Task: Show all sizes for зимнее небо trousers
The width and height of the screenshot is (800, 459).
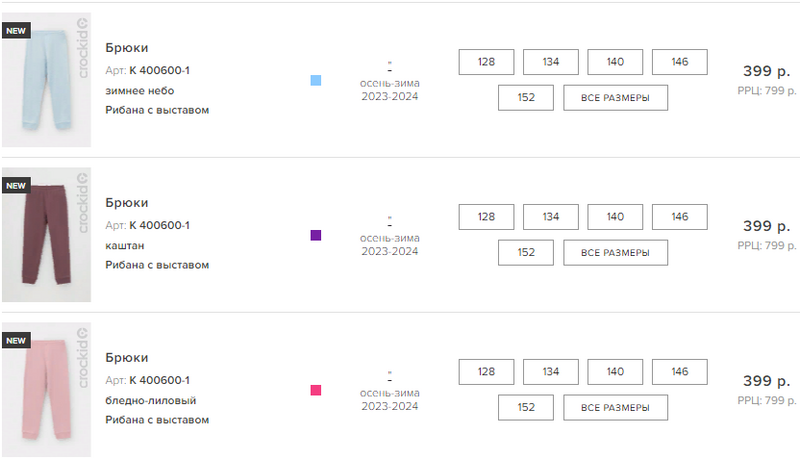Action: coord(615,98)
